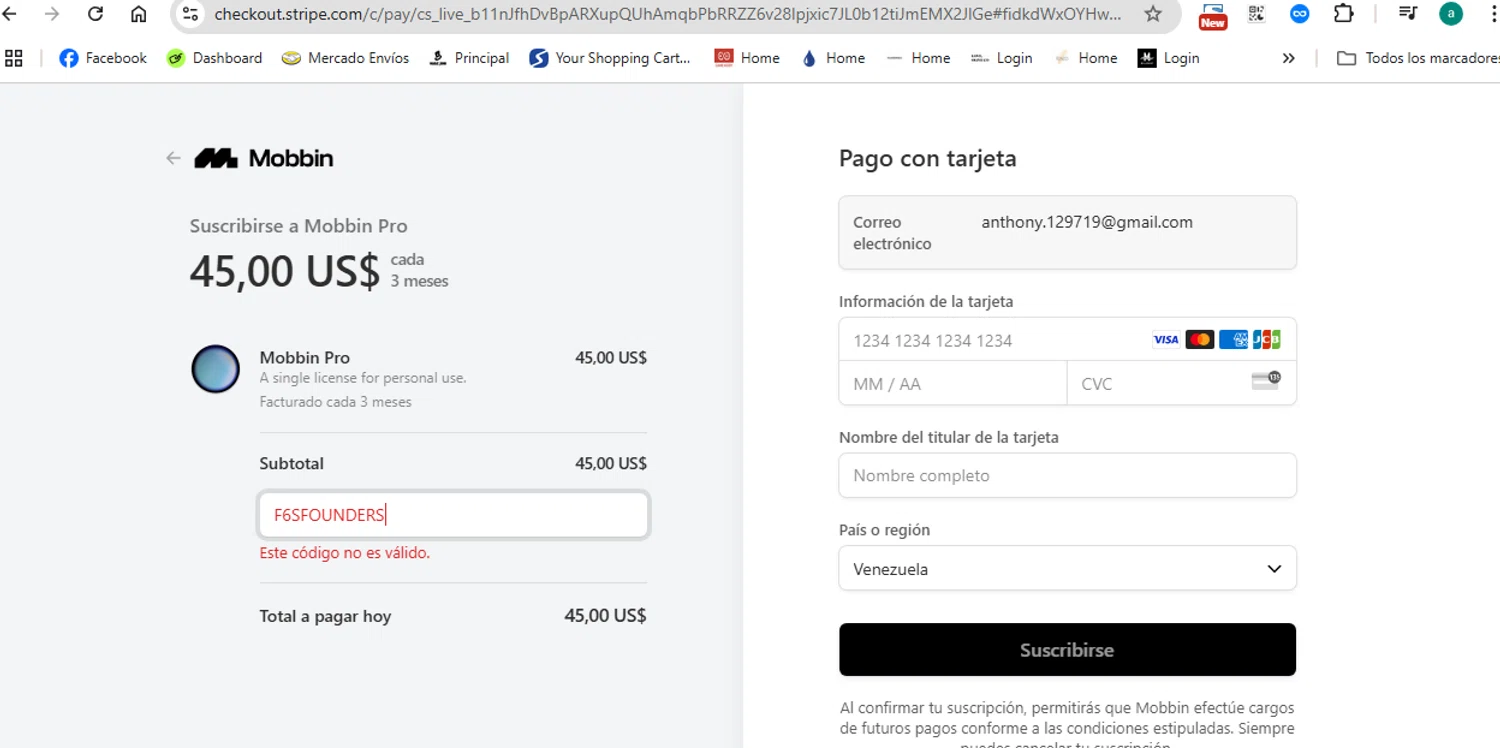Viewport: 1500px width, 748px height.
Task: Click the Nombre completo field
Action: tap(1067, 476)
